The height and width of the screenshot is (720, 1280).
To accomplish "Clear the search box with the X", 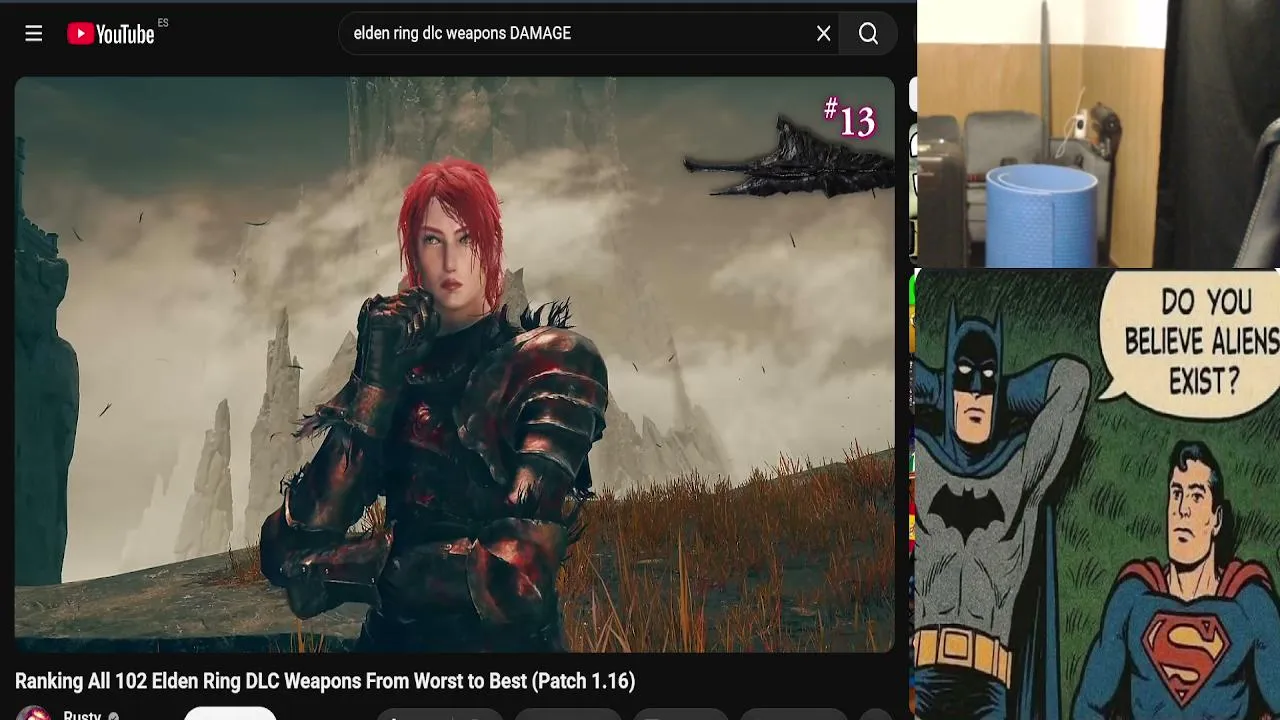I will pos(824,34).
